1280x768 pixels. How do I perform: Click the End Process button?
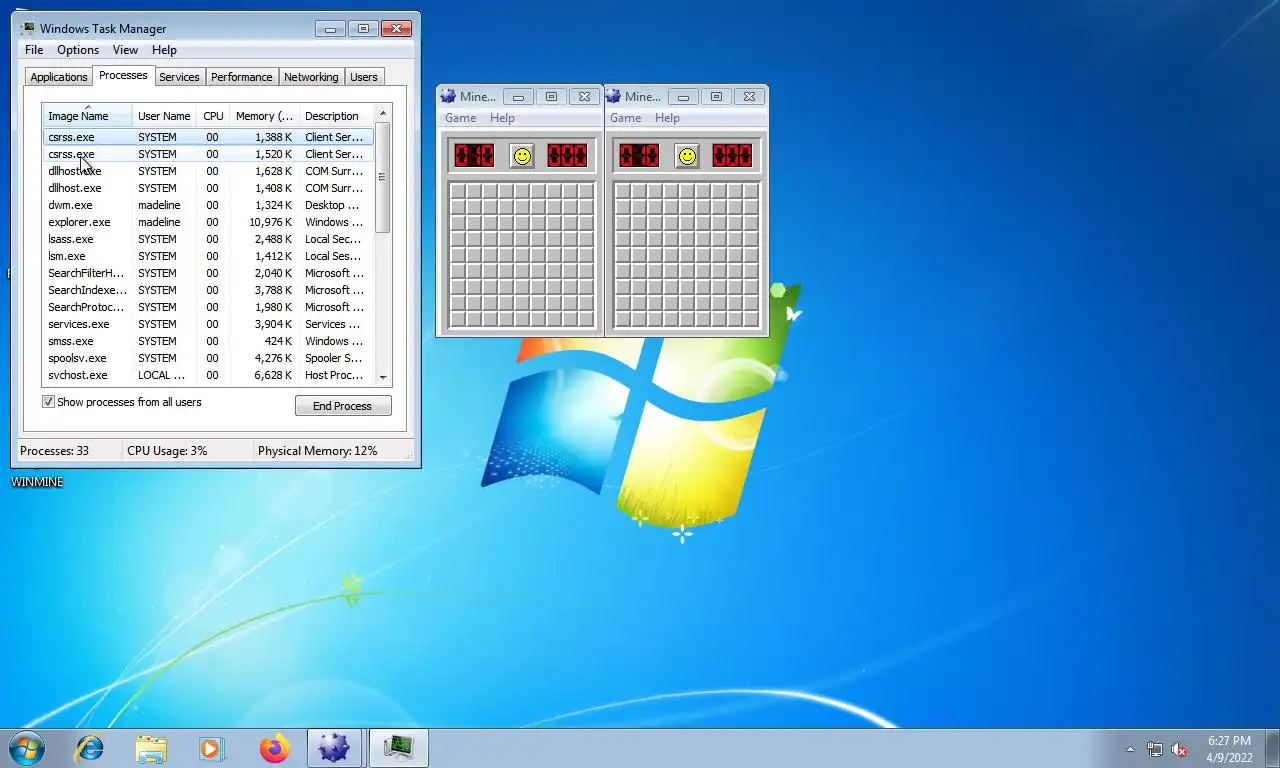click(x=343, y=406)
